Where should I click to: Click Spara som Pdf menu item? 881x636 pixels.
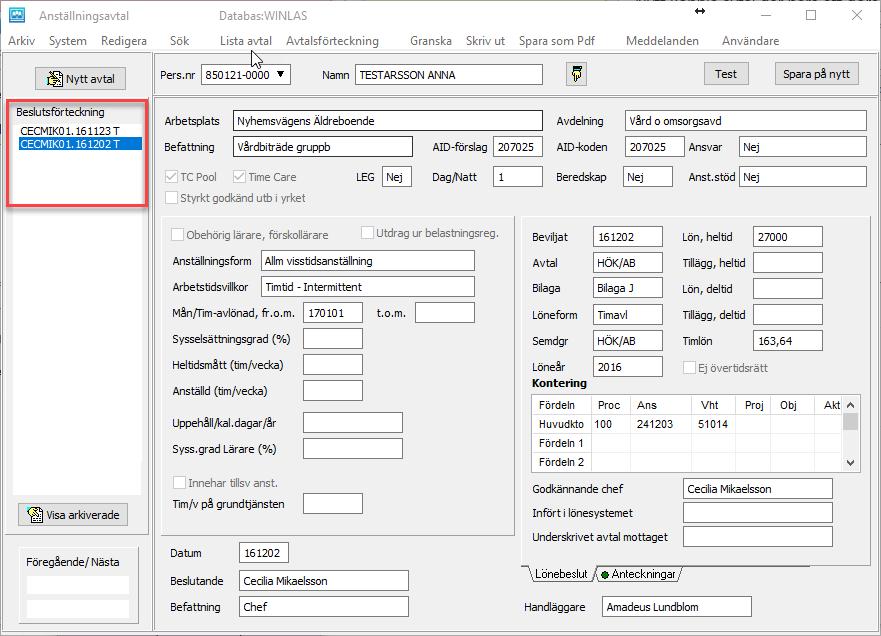(x=557, y=41)
